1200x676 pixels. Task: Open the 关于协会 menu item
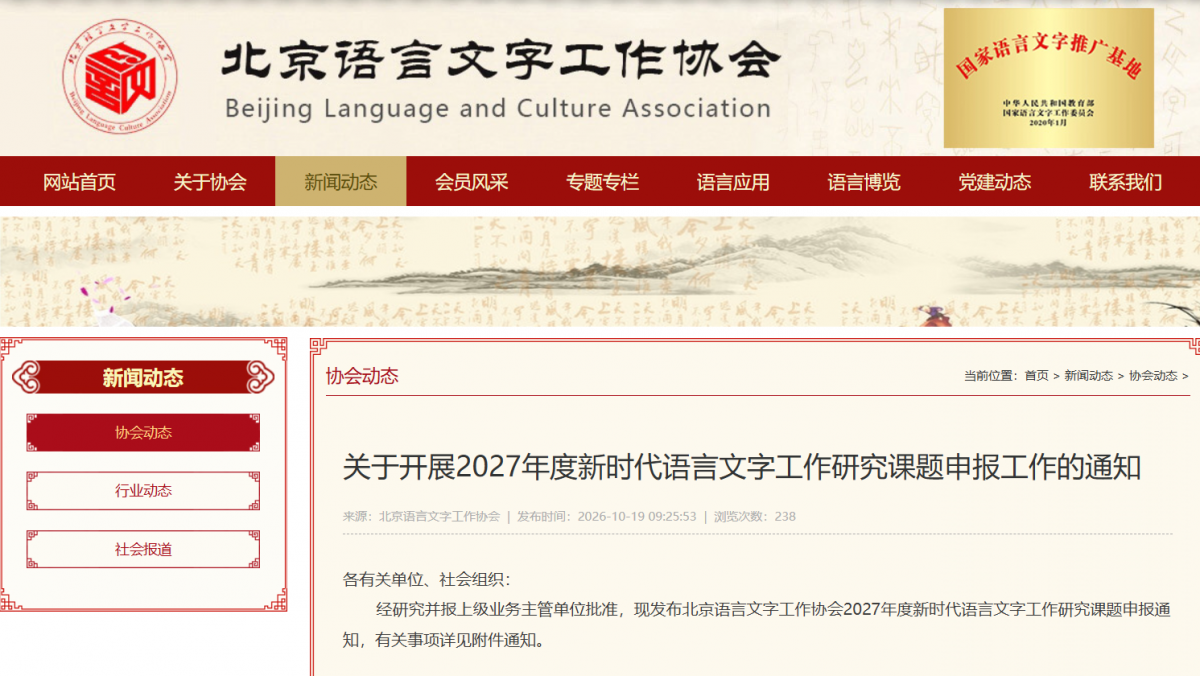coord(210,182)
